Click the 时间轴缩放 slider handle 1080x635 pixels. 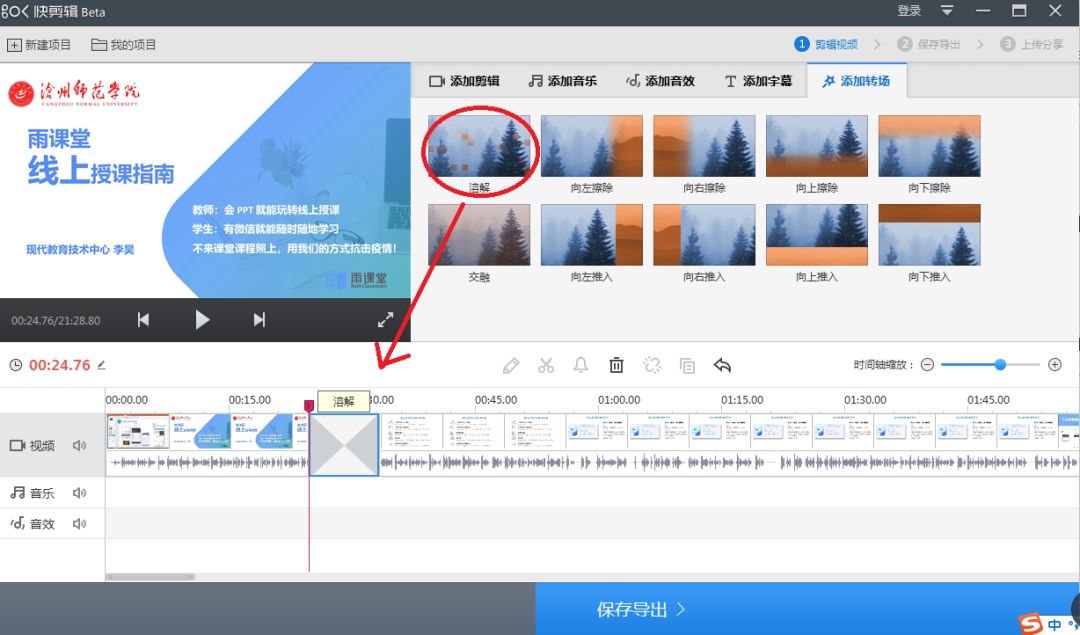click(x=1000, y=364)
